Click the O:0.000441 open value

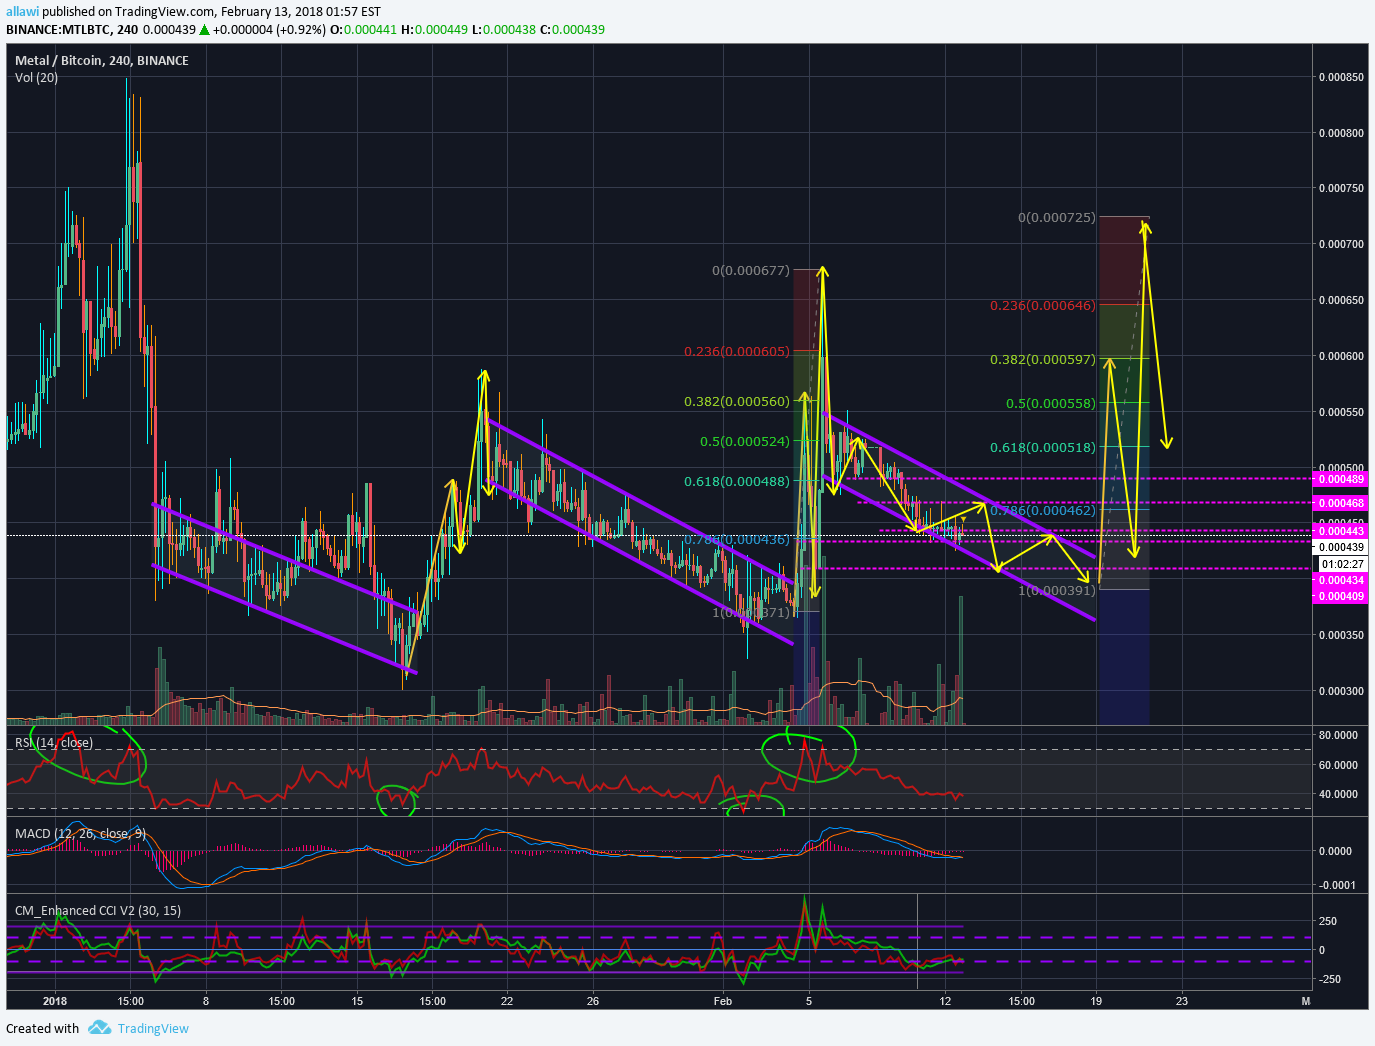pyautogui.click(x=365, y=29)
